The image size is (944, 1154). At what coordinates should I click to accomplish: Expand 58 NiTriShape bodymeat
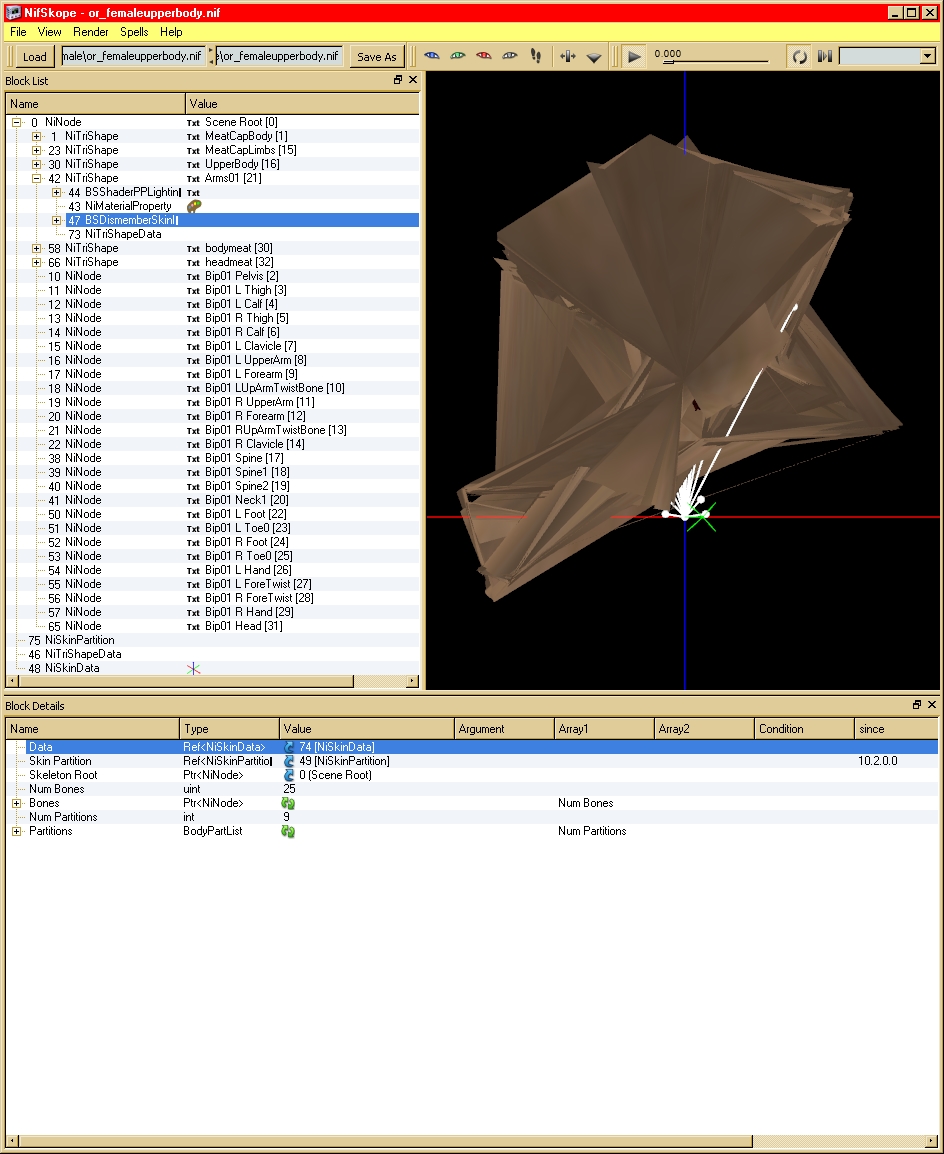point(36,248)
